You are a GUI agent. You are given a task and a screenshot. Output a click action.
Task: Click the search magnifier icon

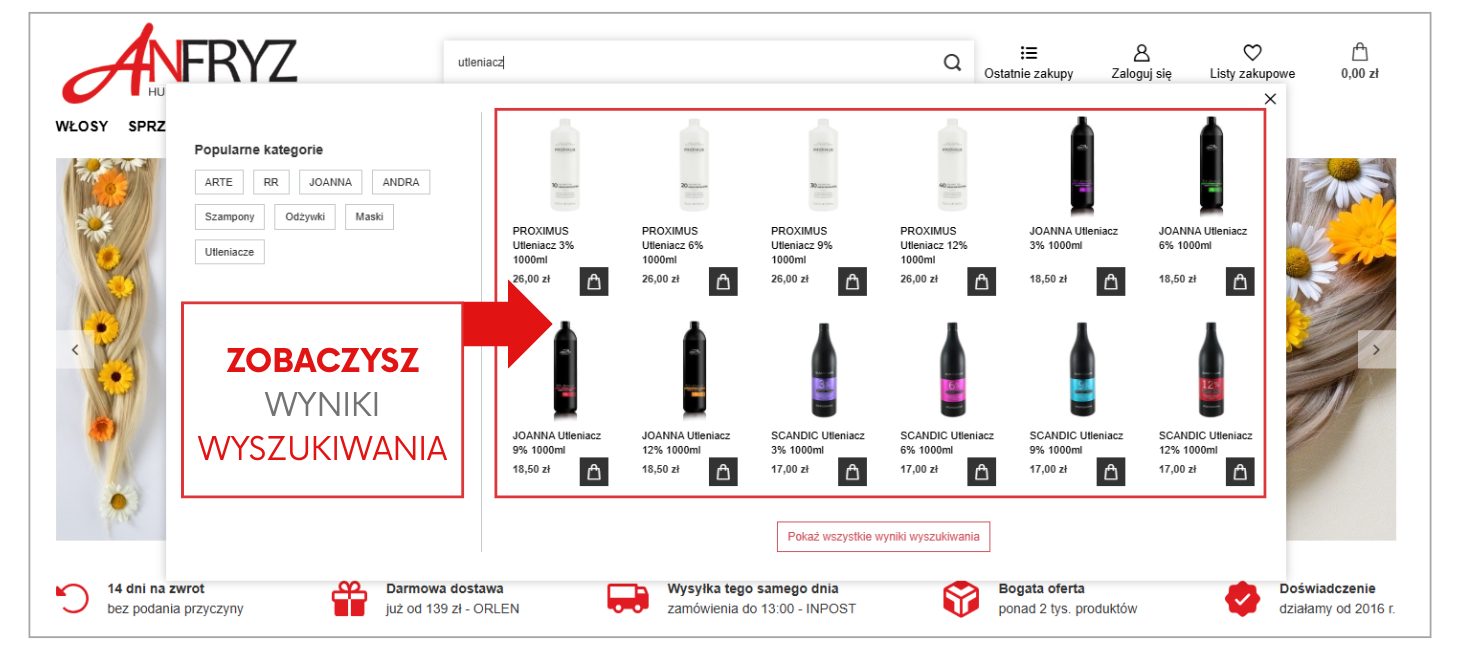[952, 62]
